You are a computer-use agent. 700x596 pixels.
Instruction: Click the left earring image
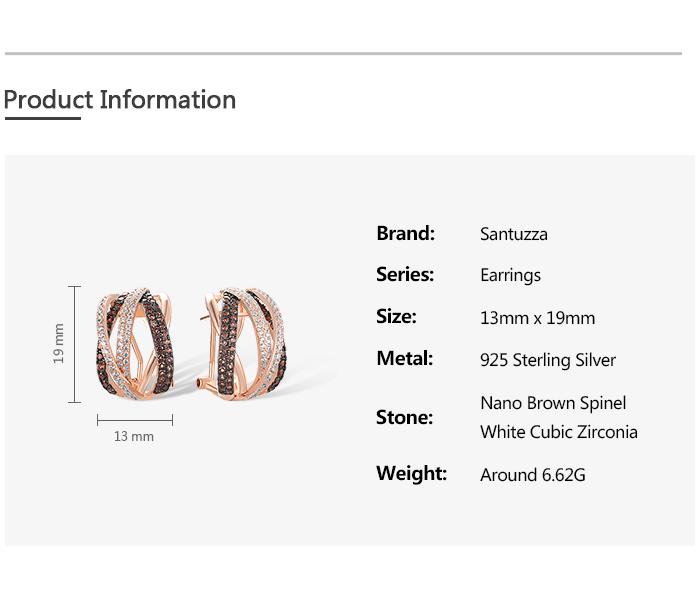pos(135,345)
